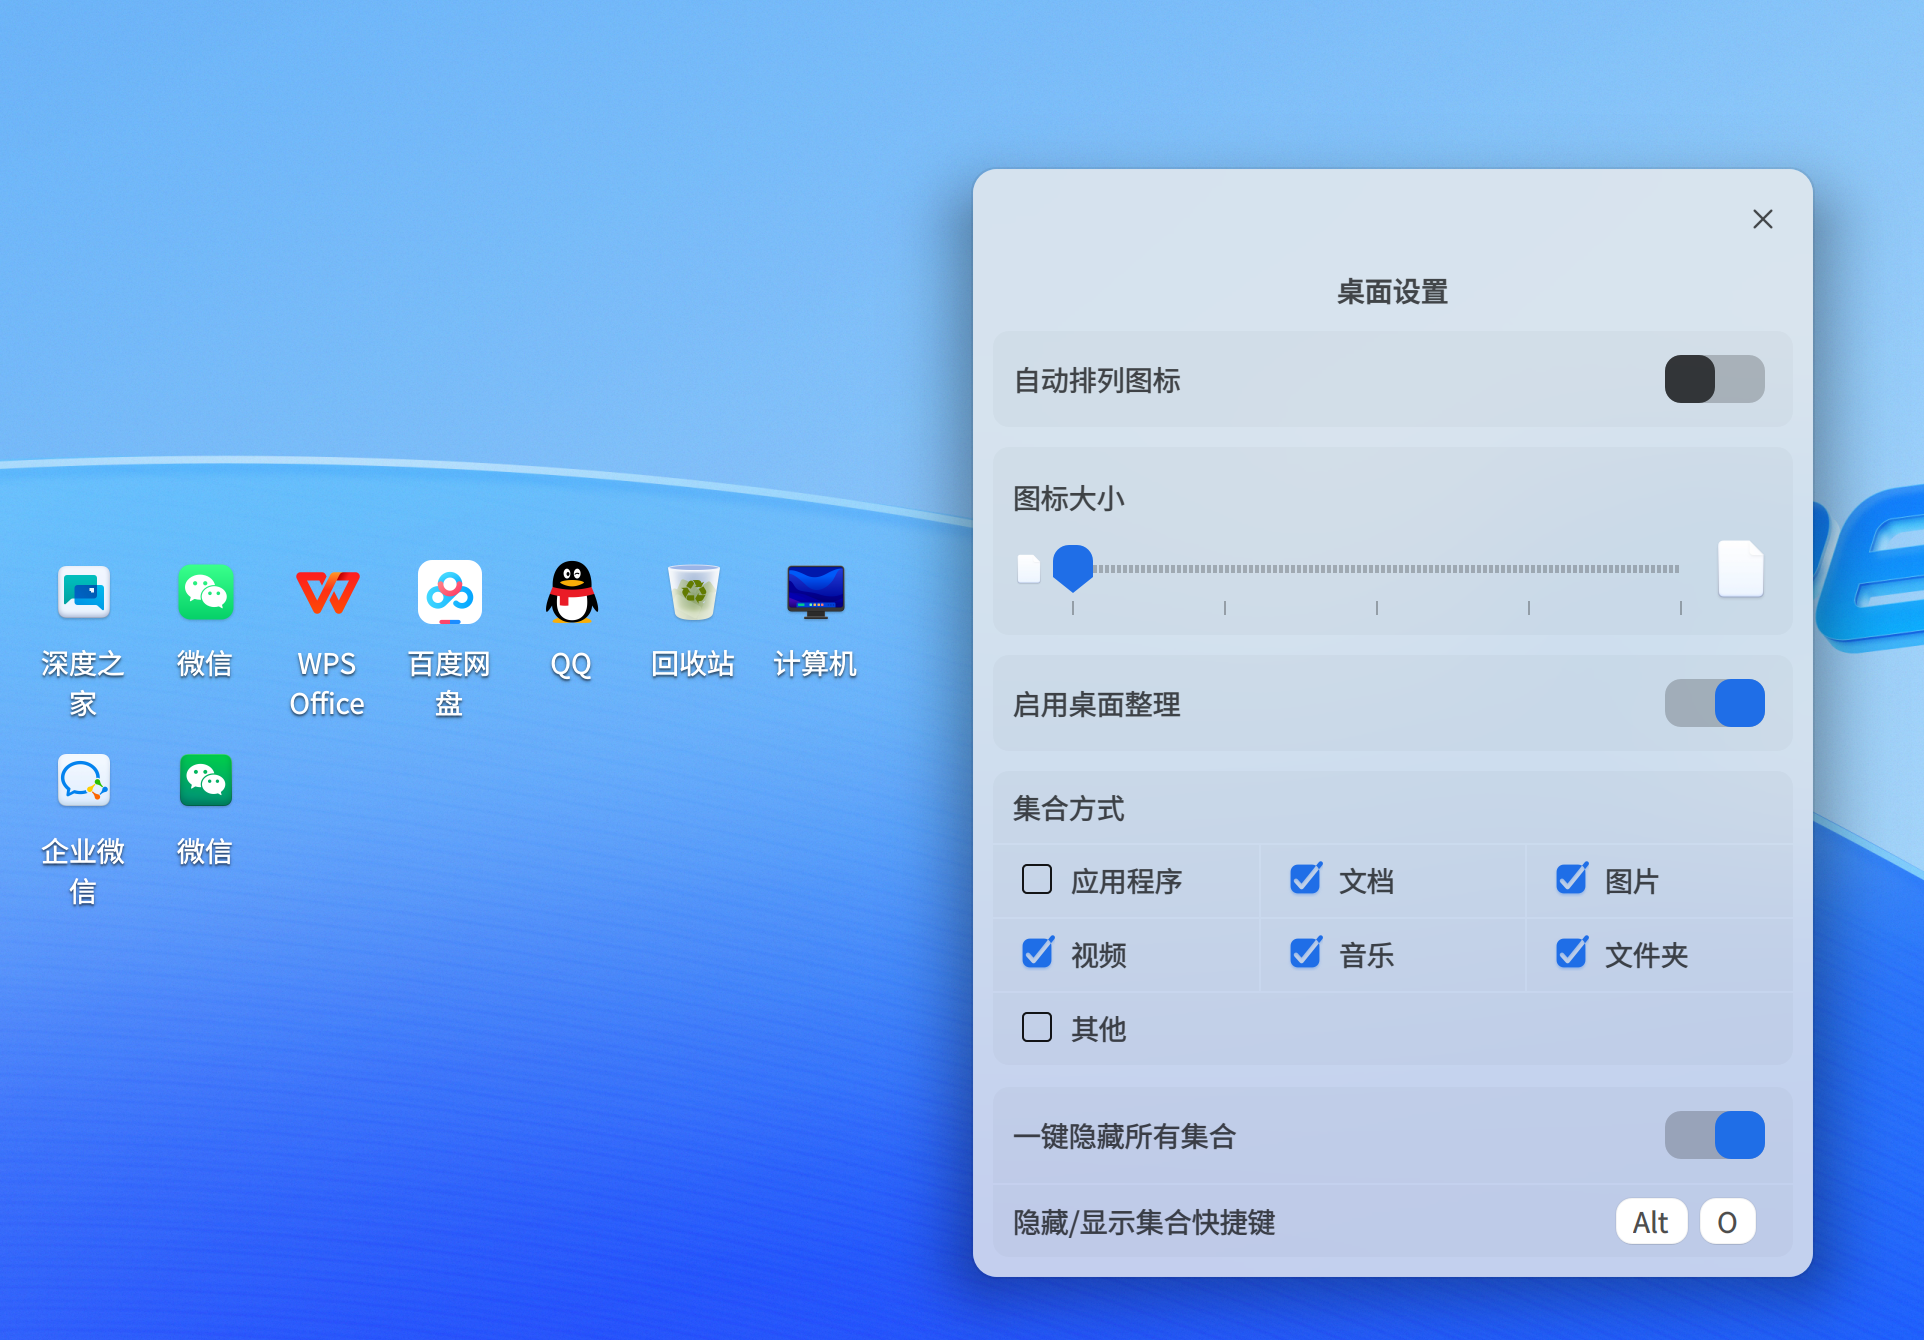Viewport: 1924px width, 1340px height.
Task: Open the WPS Office desktop icon
Action: point(327,593)
